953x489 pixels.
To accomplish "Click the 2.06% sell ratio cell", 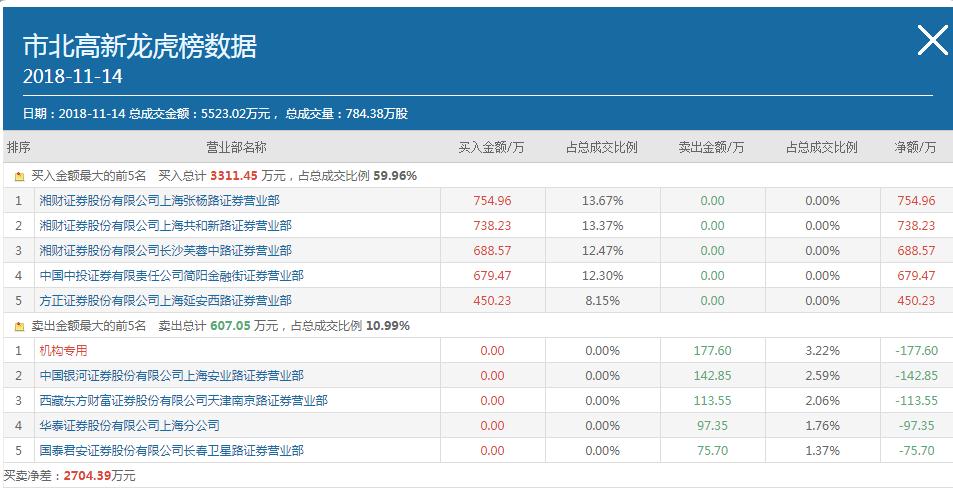I will pyautogui.click(x=822, y=400).
